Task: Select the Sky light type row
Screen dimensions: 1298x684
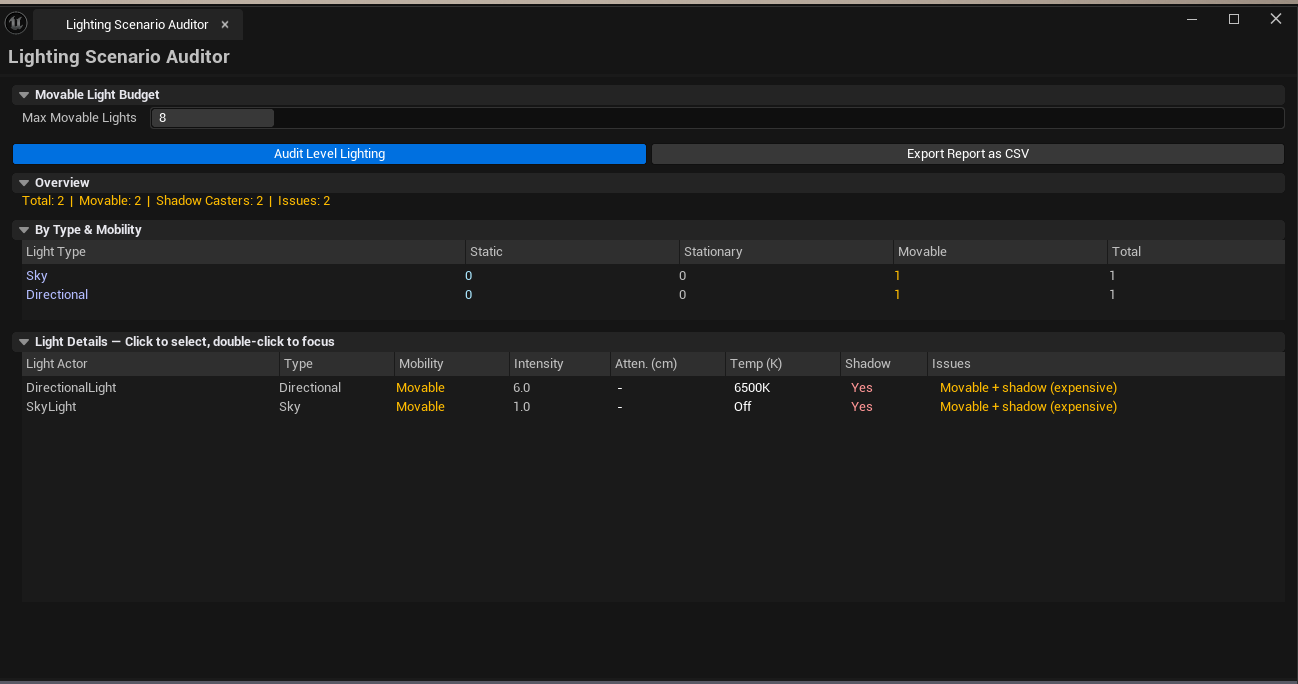Action: (653, 276)
